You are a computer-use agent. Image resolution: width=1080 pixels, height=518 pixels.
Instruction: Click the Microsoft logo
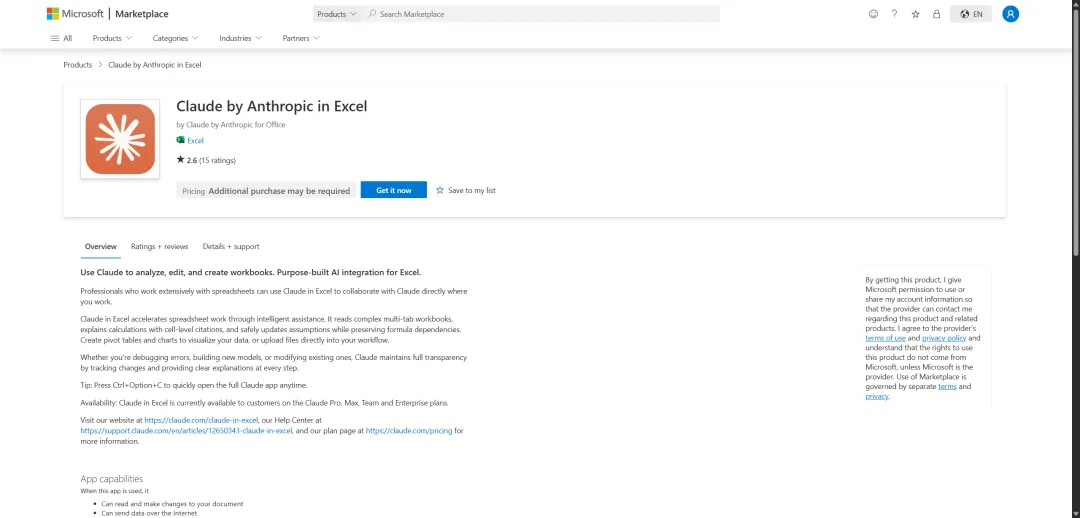click(x=74, y=14)
